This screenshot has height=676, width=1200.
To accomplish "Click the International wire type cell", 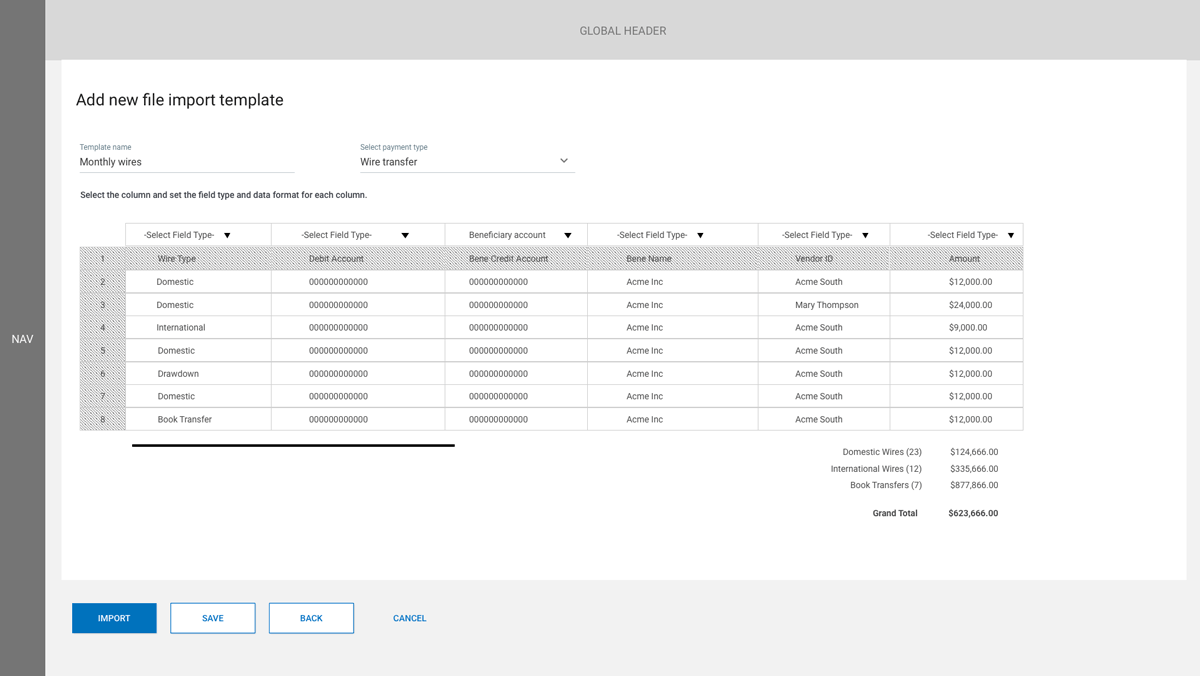I will pyautogui.click(x=198, y=328).
